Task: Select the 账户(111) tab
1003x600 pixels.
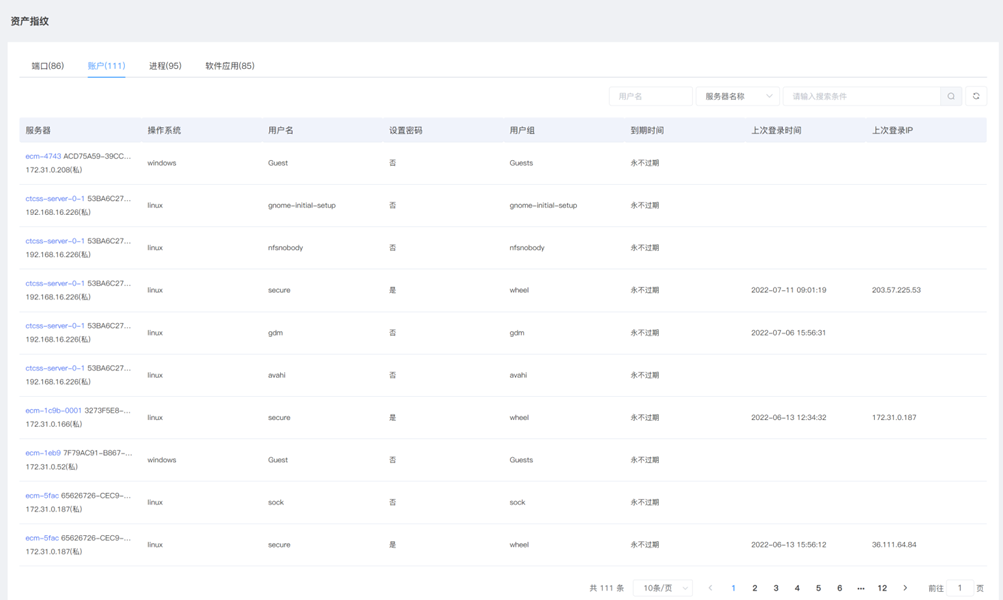Action: coord(106,66)
